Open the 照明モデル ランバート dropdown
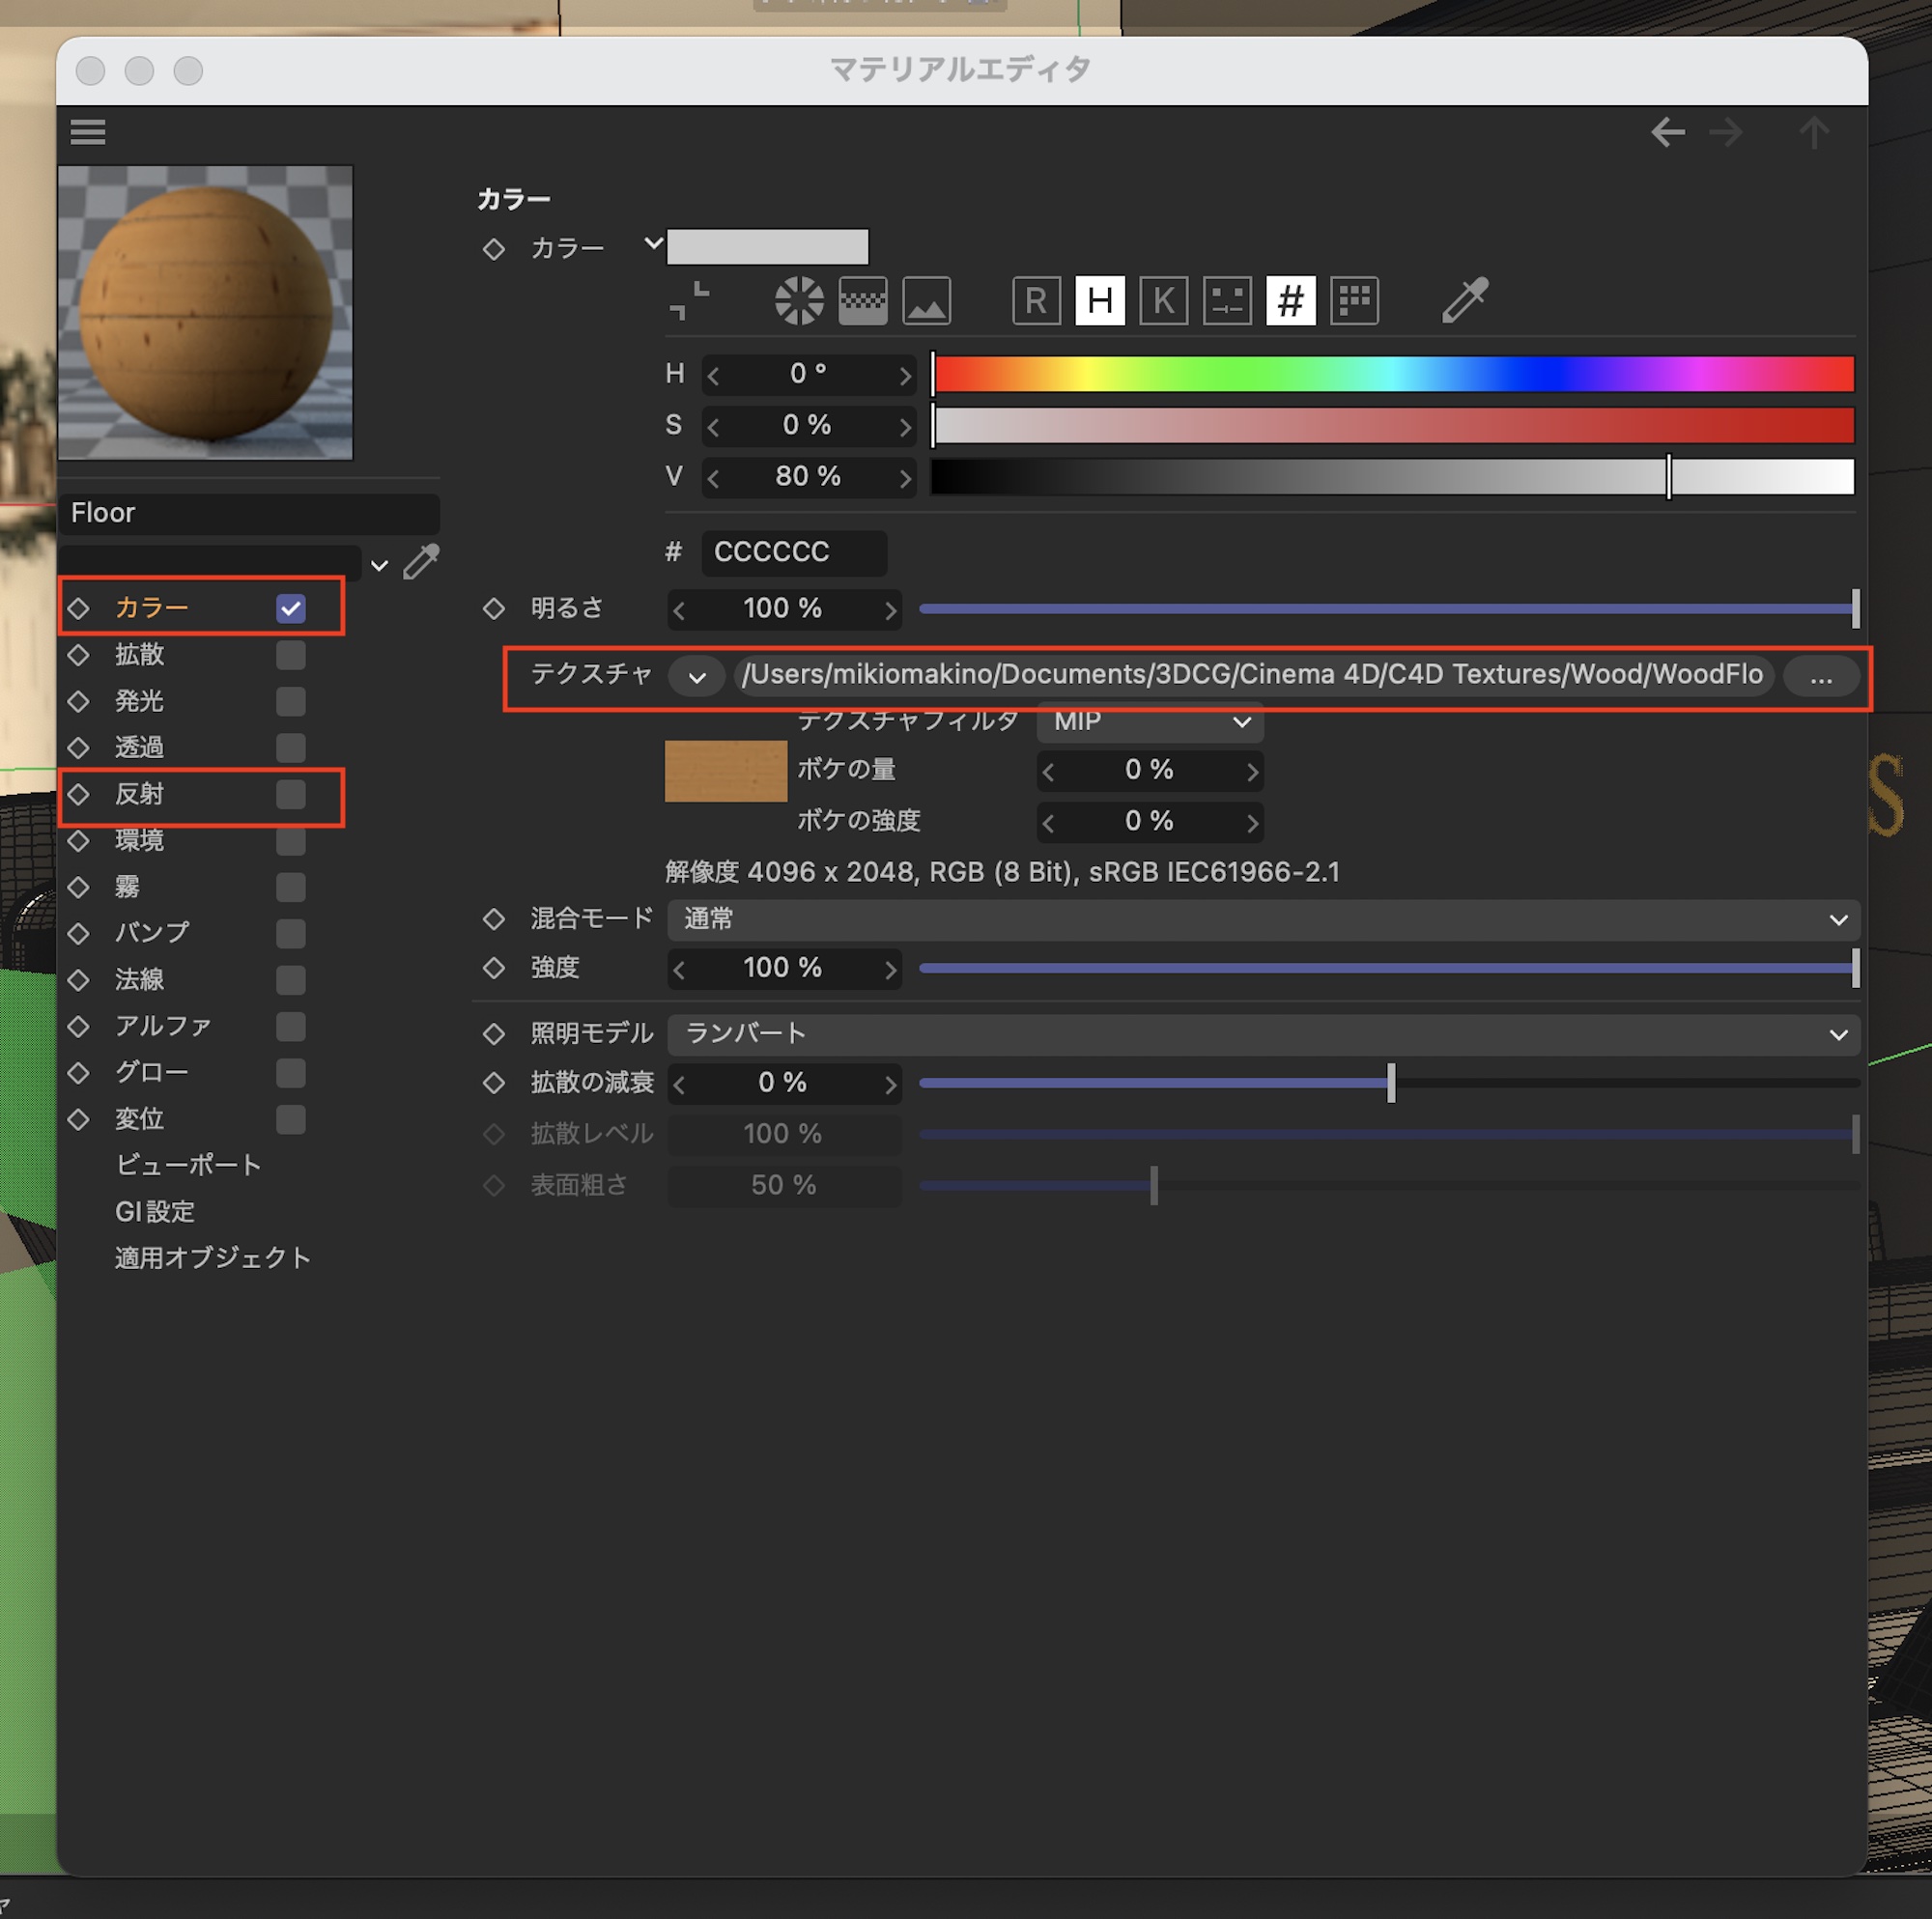 [x=1262, y=1034]
